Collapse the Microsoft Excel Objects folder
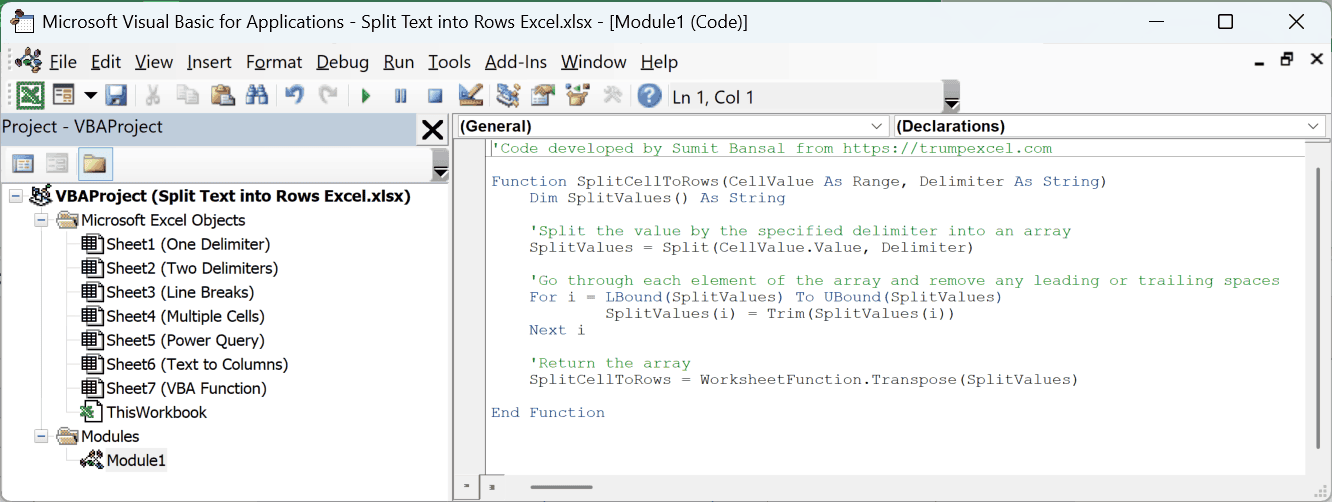 tap(41, 220)
